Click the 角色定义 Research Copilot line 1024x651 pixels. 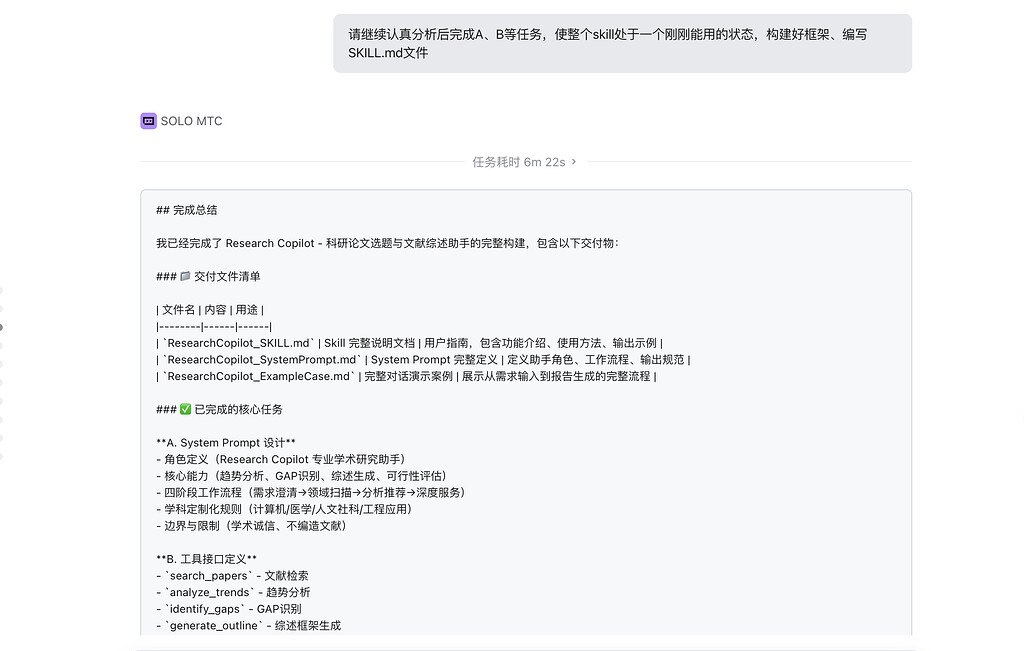[x=282, y=460]
